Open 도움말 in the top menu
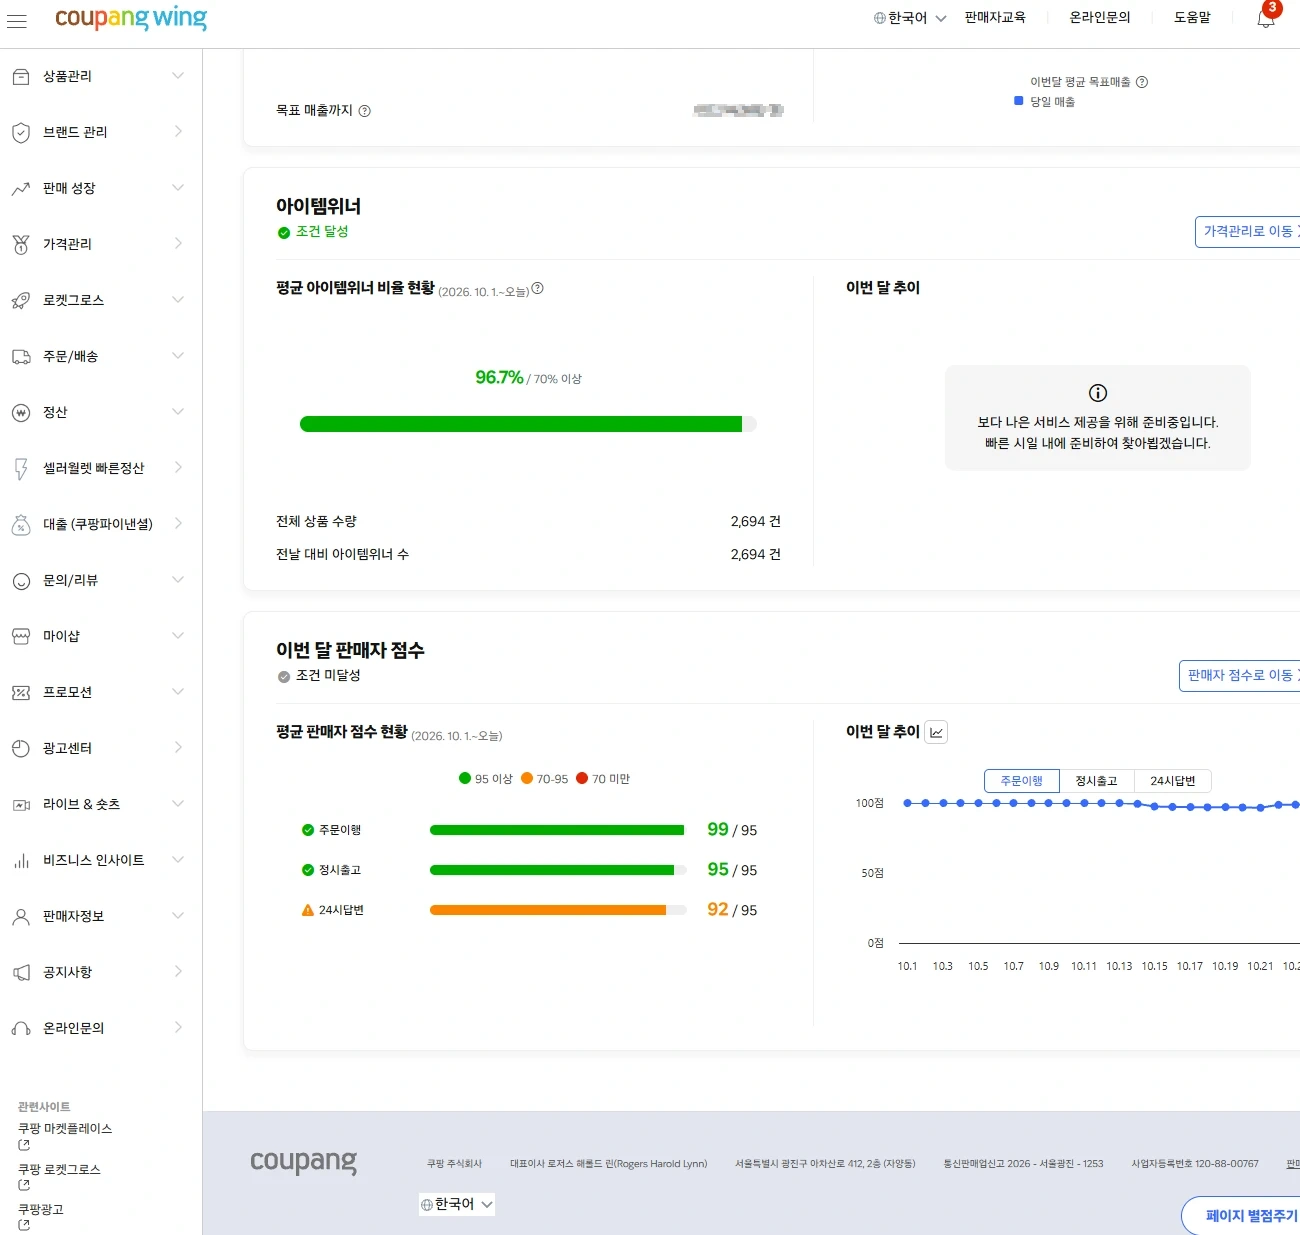Viewport: 1300px width, 1235px height. [1192, 18]
